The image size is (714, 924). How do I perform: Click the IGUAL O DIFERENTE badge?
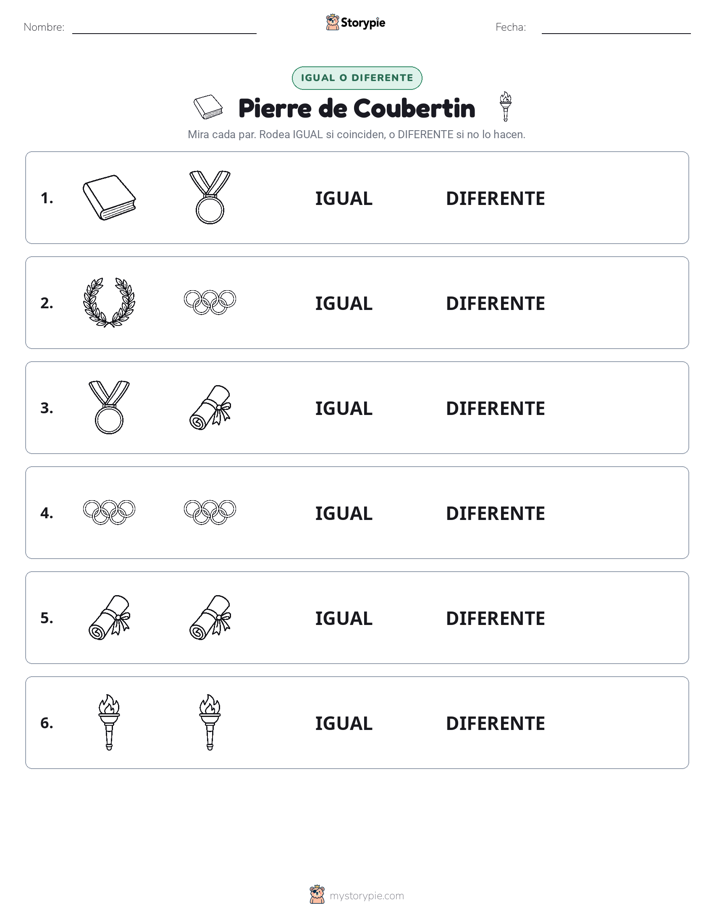(357, 78)
